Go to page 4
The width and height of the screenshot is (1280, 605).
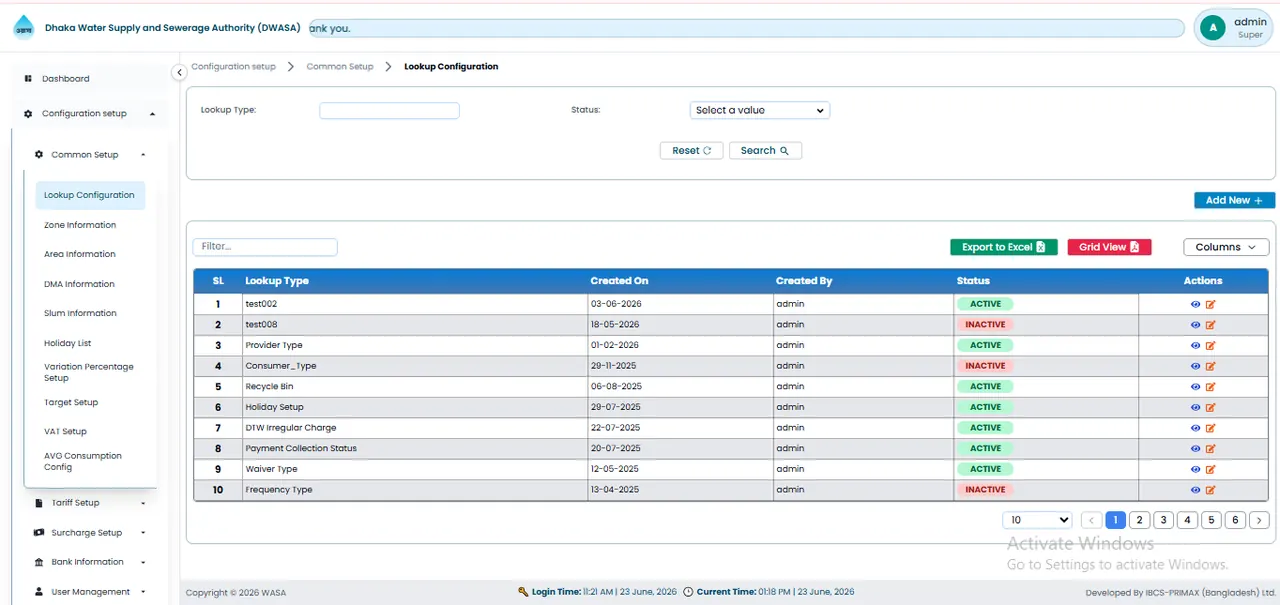(1187, 520)
